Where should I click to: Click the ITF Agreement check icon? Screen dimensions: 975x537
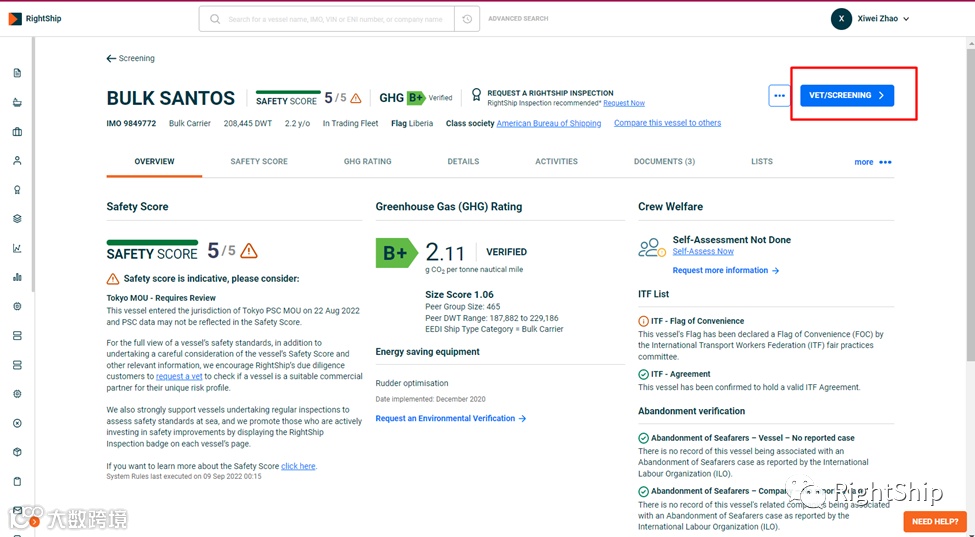(644, 374)
